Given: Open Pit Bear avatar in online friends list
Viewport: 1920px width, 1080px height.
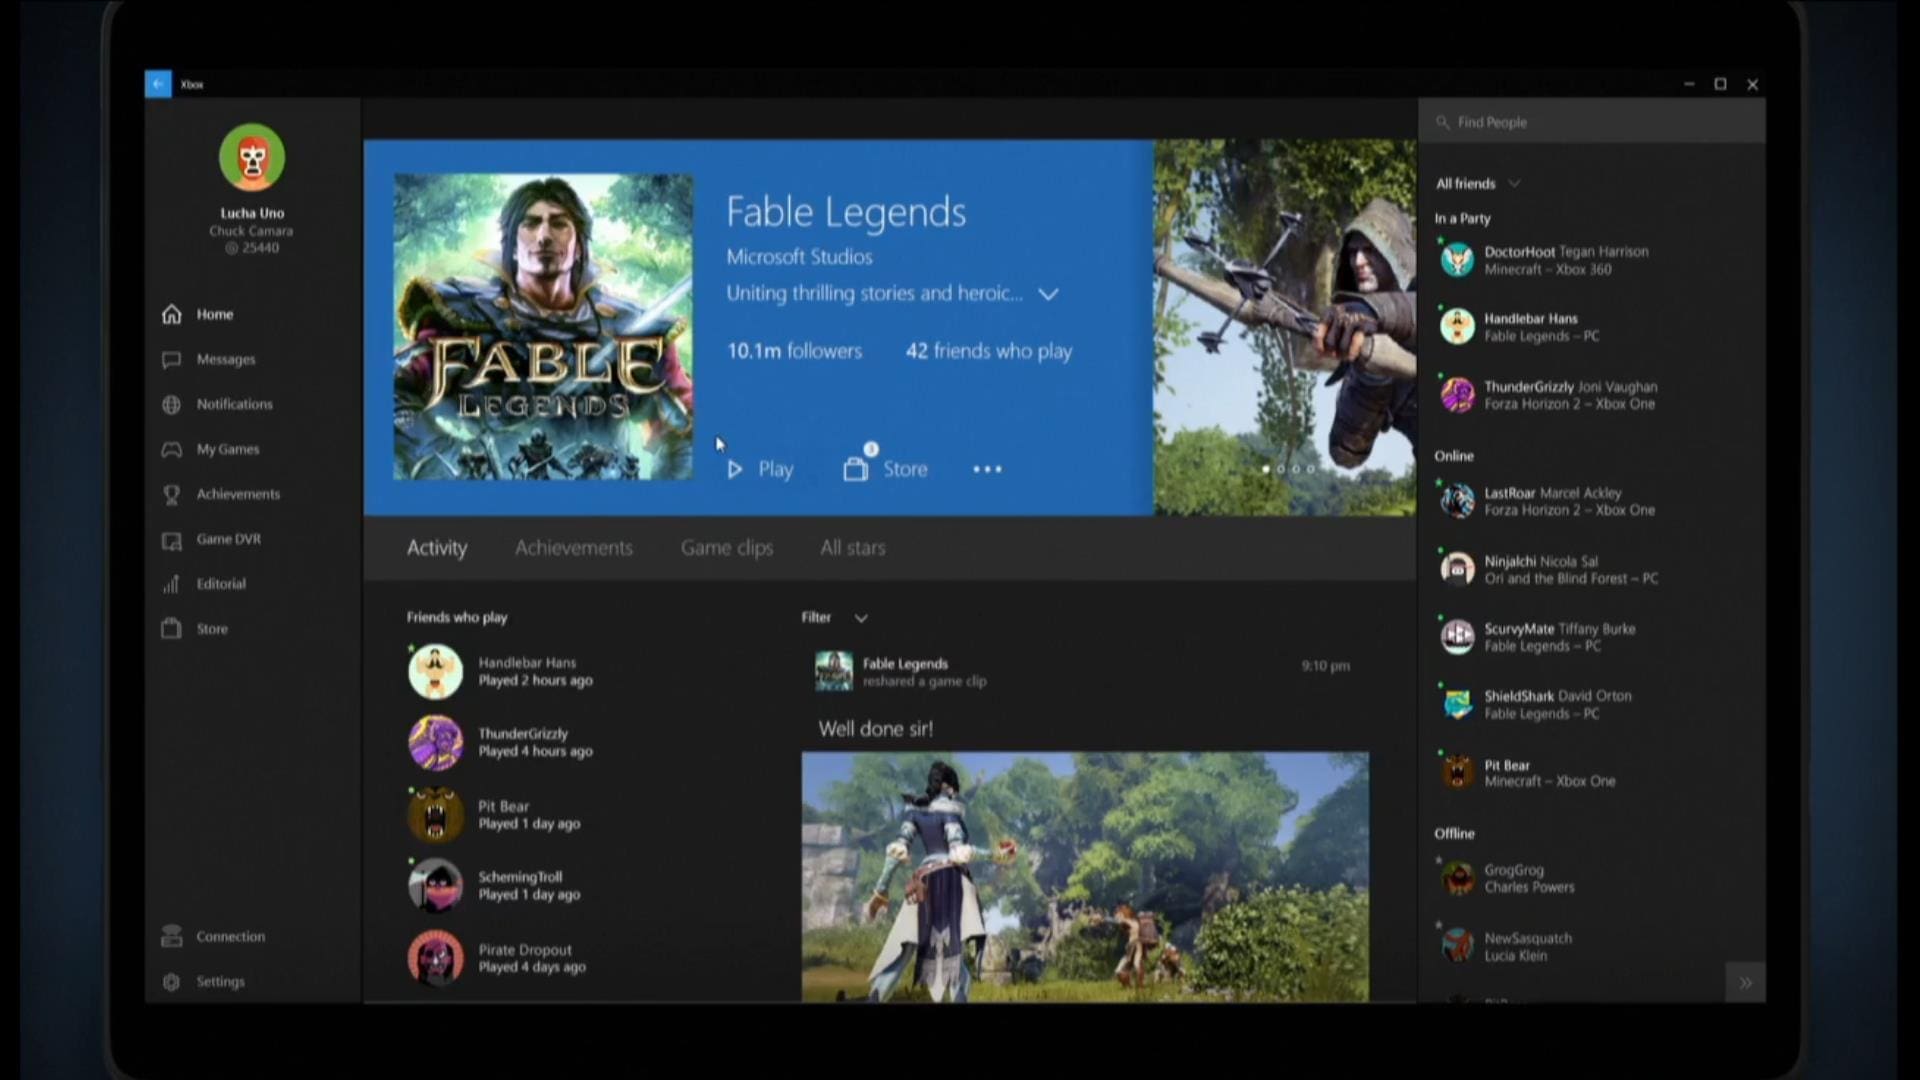Looking at the screenshot, I should (x=1457, y=772).
